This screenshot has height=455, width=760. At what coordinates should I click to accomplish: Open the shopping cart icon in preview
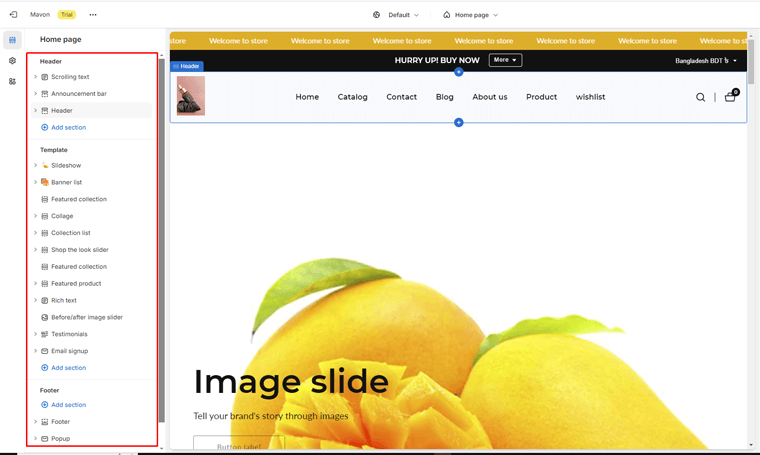coord(731,96)
